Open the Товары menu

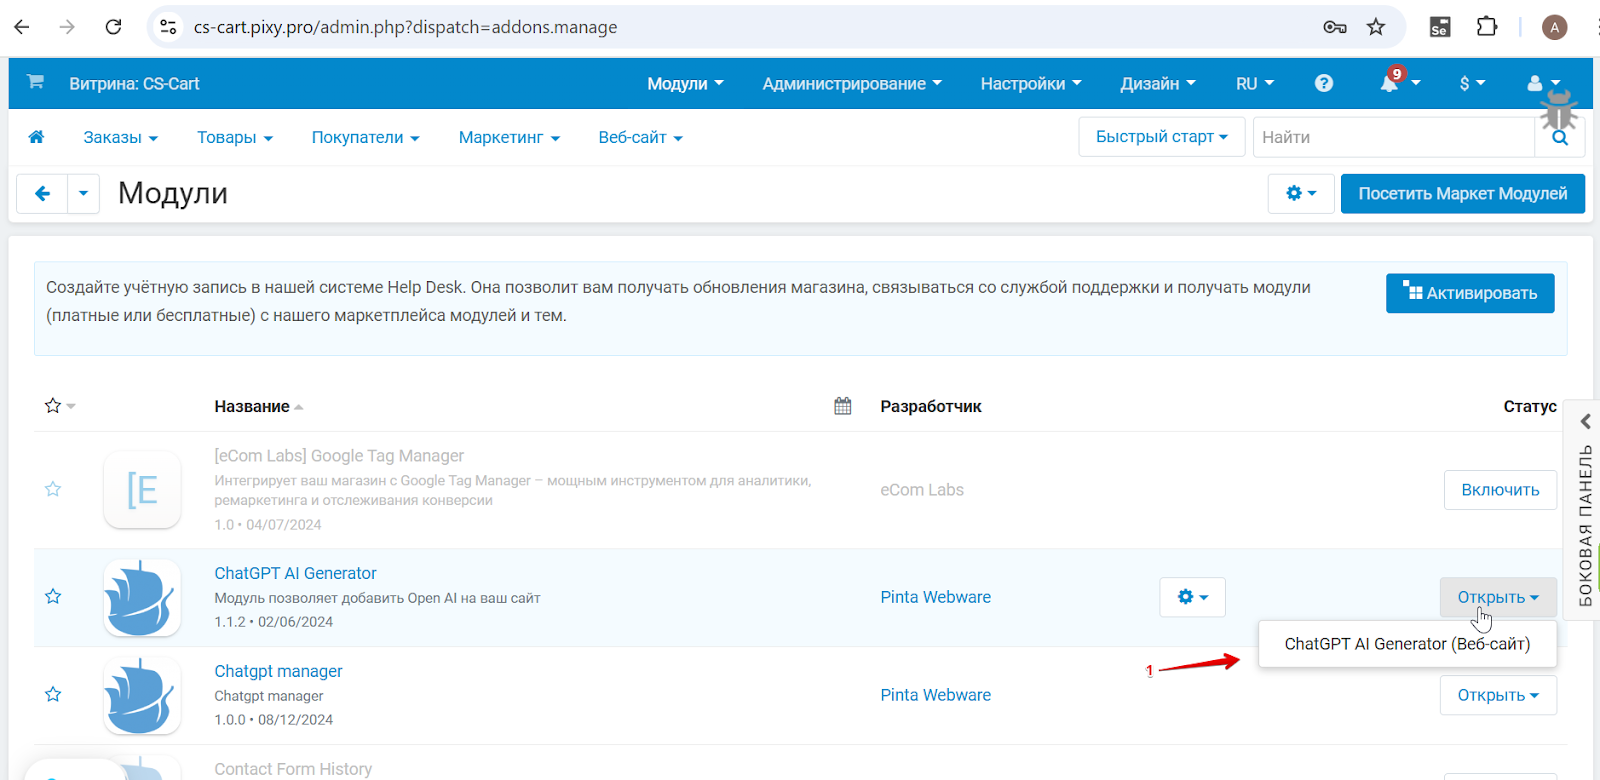coord(235,138)
